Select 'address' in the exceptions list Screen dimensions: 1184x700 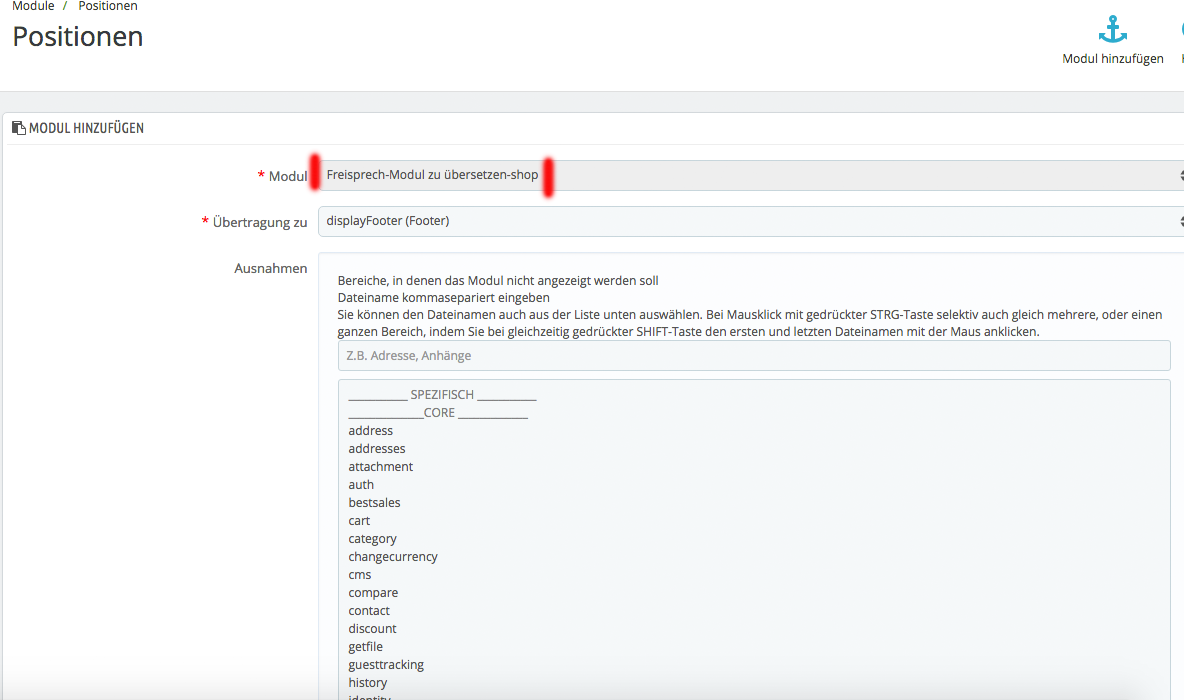click(371, 430)
